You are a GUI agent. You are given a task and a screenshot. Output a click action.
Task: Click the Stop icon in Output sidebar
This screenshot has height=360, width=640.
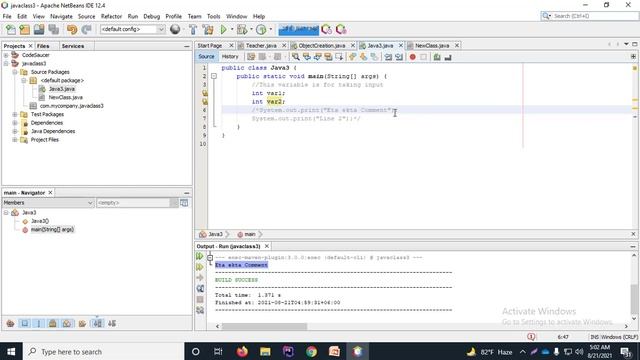[x=200, y=299]
